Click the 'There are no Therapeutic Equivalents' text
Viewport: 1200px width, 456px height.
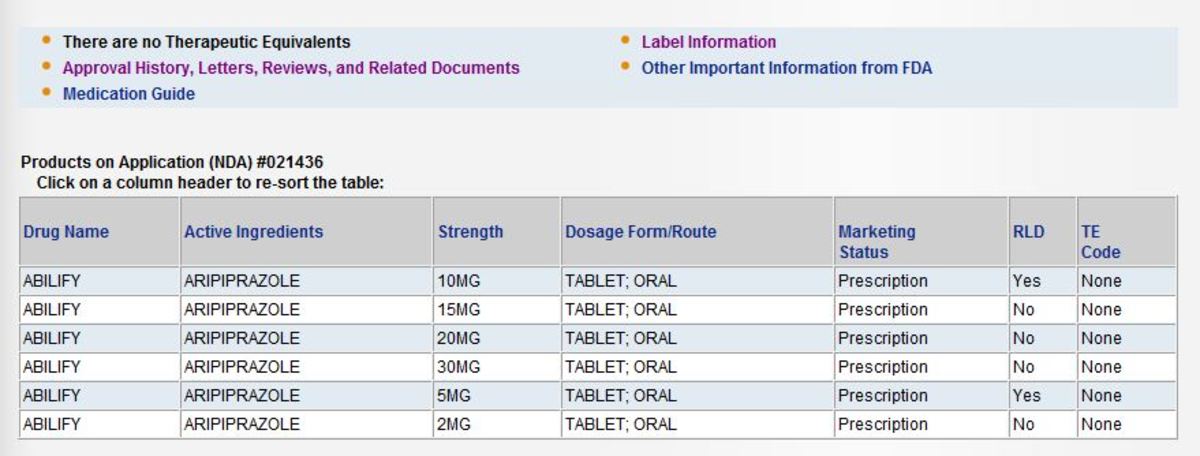tap(207, 42)
